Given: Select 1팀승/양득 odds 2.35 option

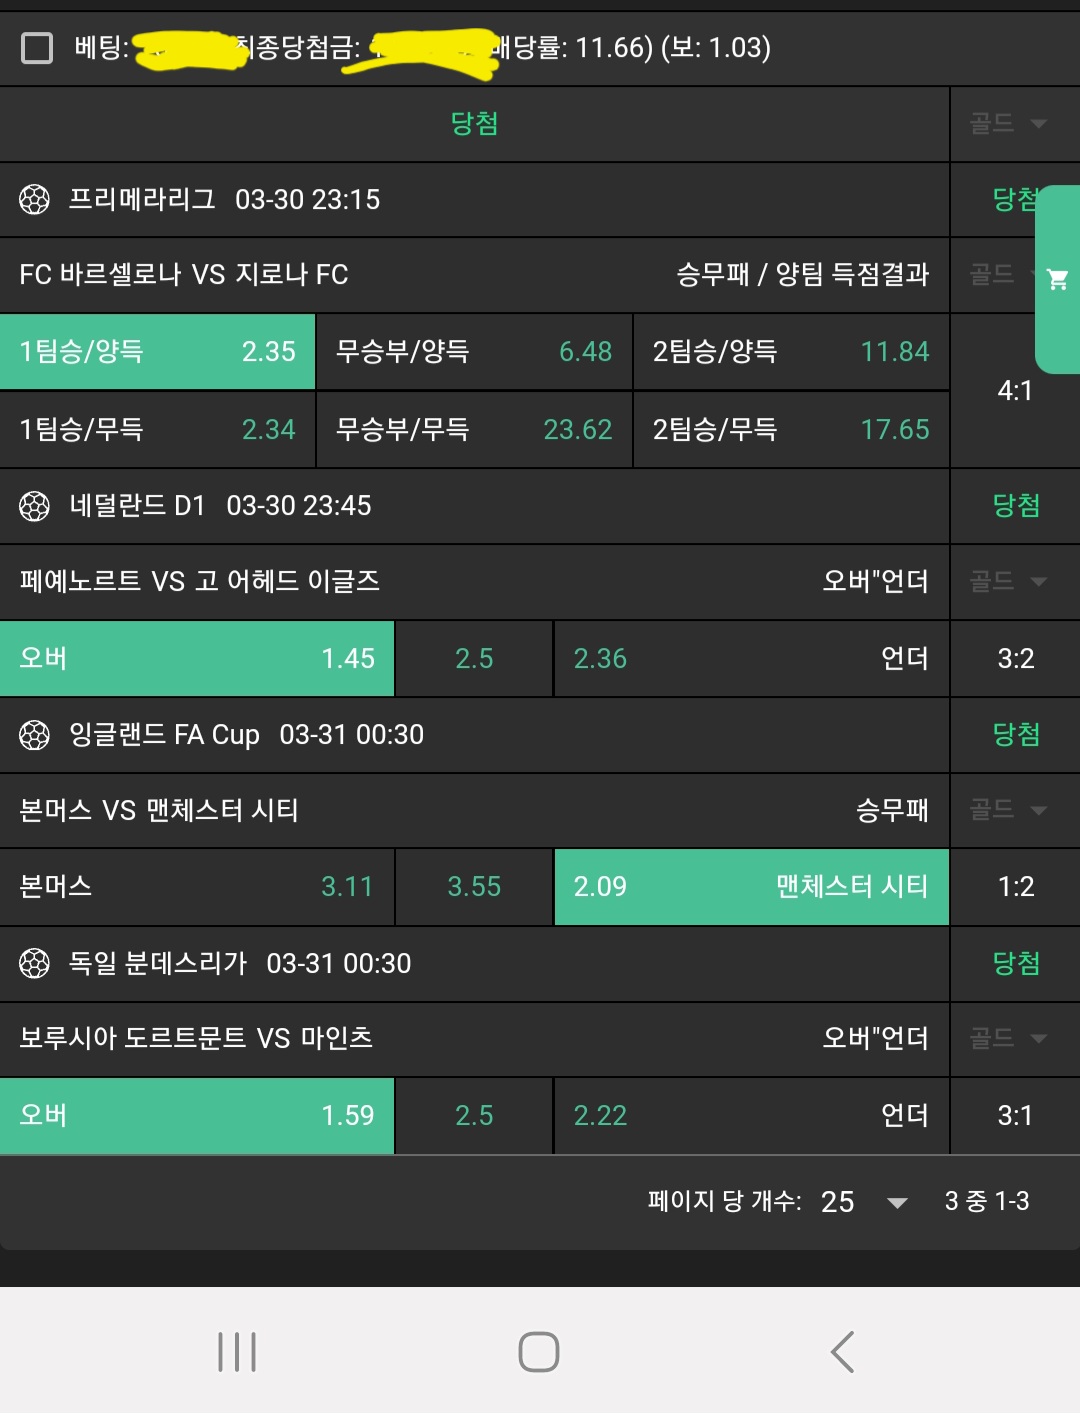Looking at the screenshot, I should click(x=157, y=352).
